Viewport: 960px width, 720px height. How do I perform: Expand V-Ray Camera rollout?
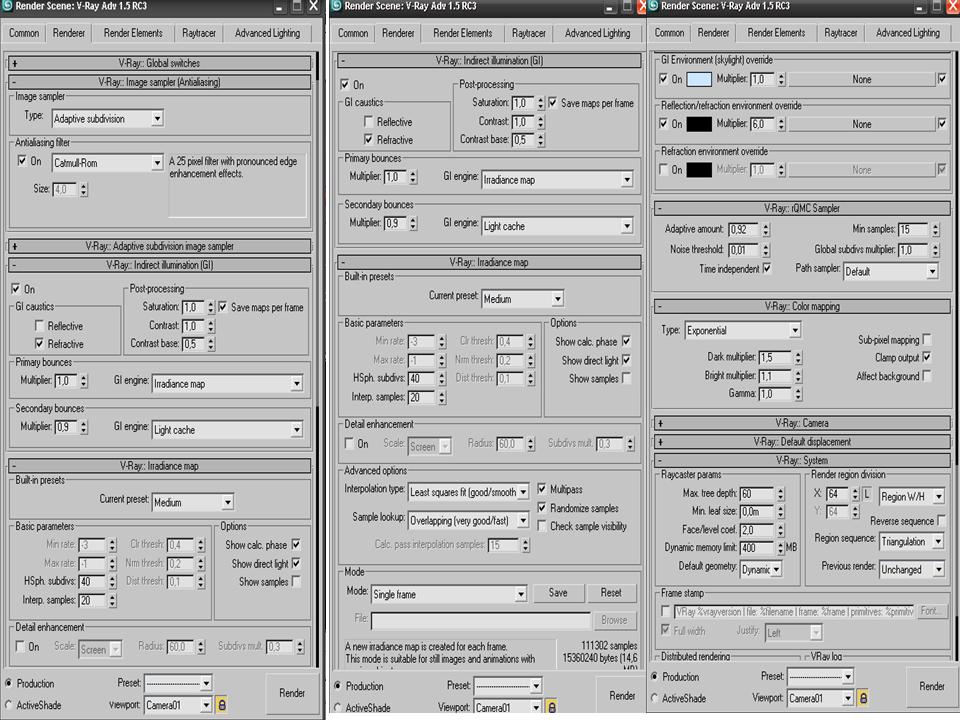point(802,423)
